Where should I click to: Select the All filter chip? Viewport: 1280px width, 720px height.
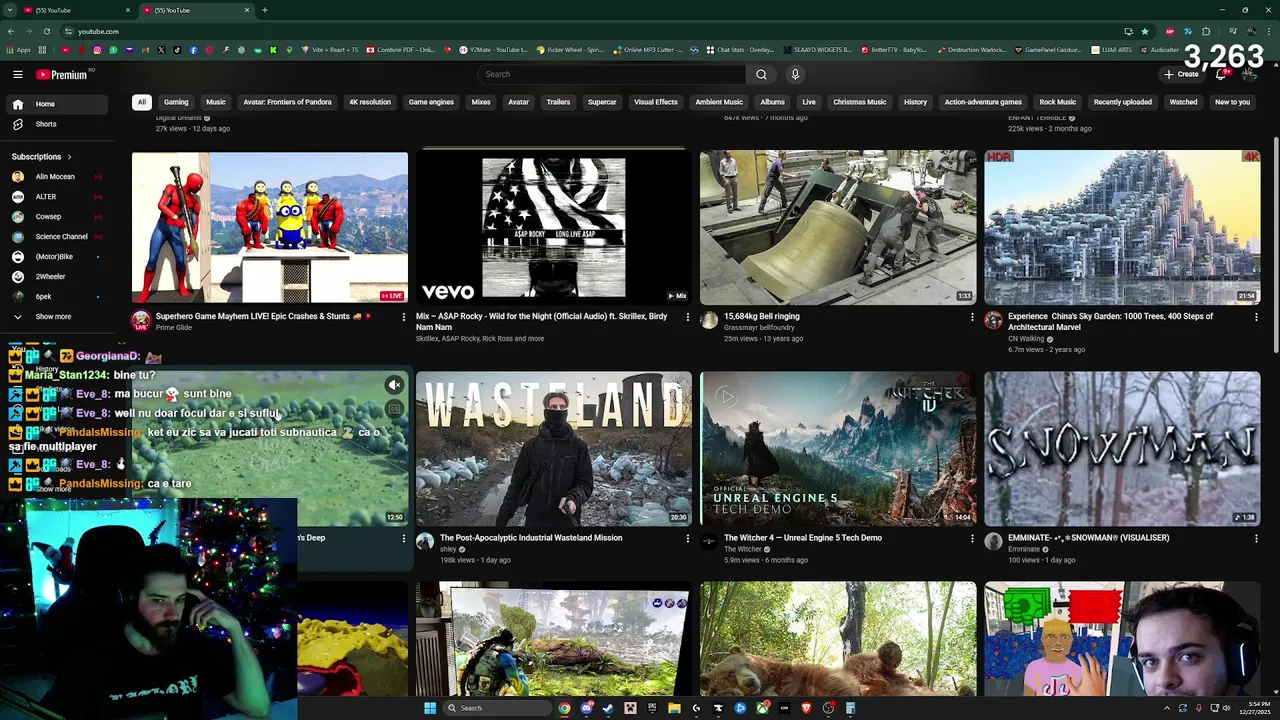click(142, 102)
